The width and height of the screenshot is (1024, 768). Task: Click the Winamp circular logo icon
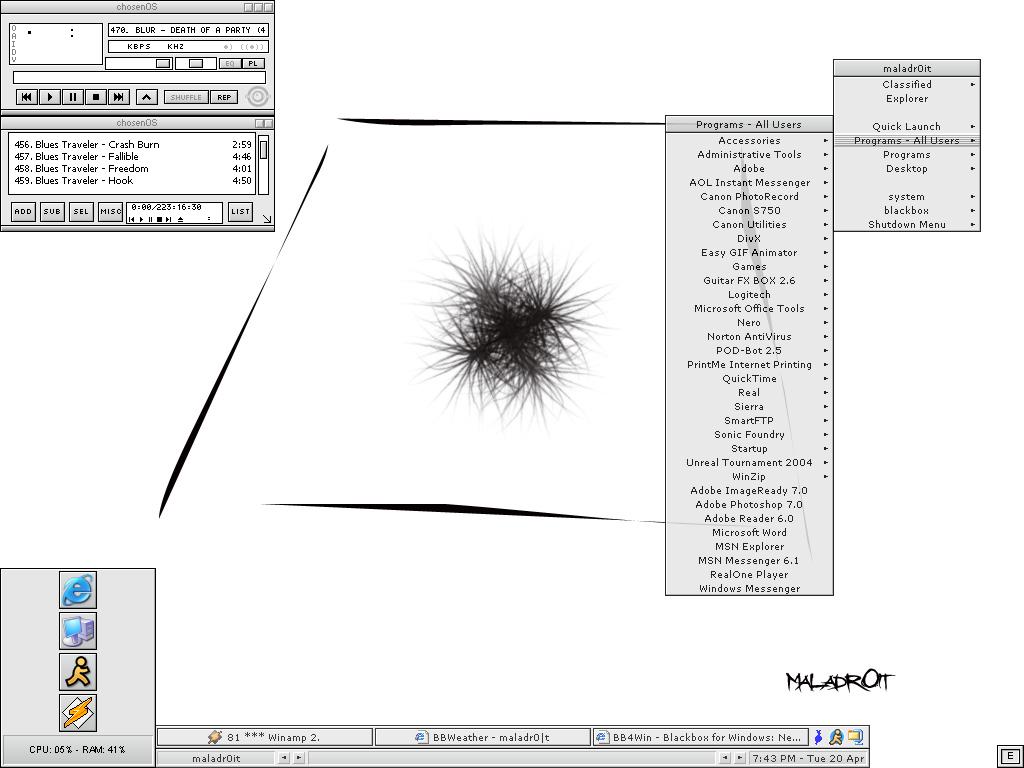click(x=257, y=97)
